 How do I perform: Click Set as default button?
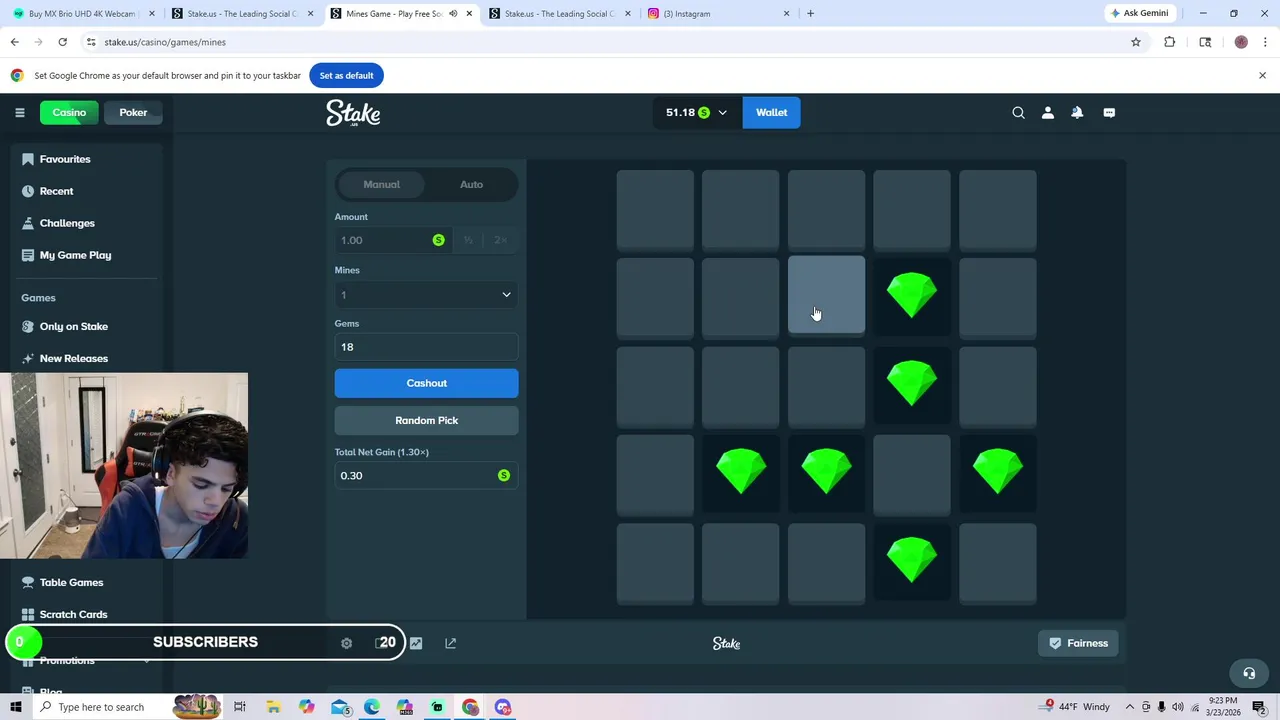[x=346, y=75]
